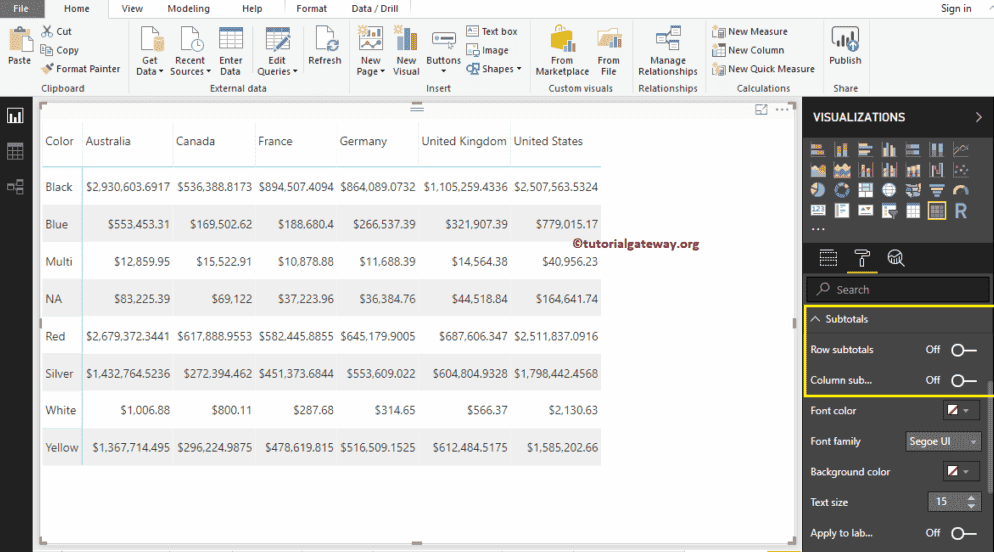Open the File menu

[x=21, y=9]
